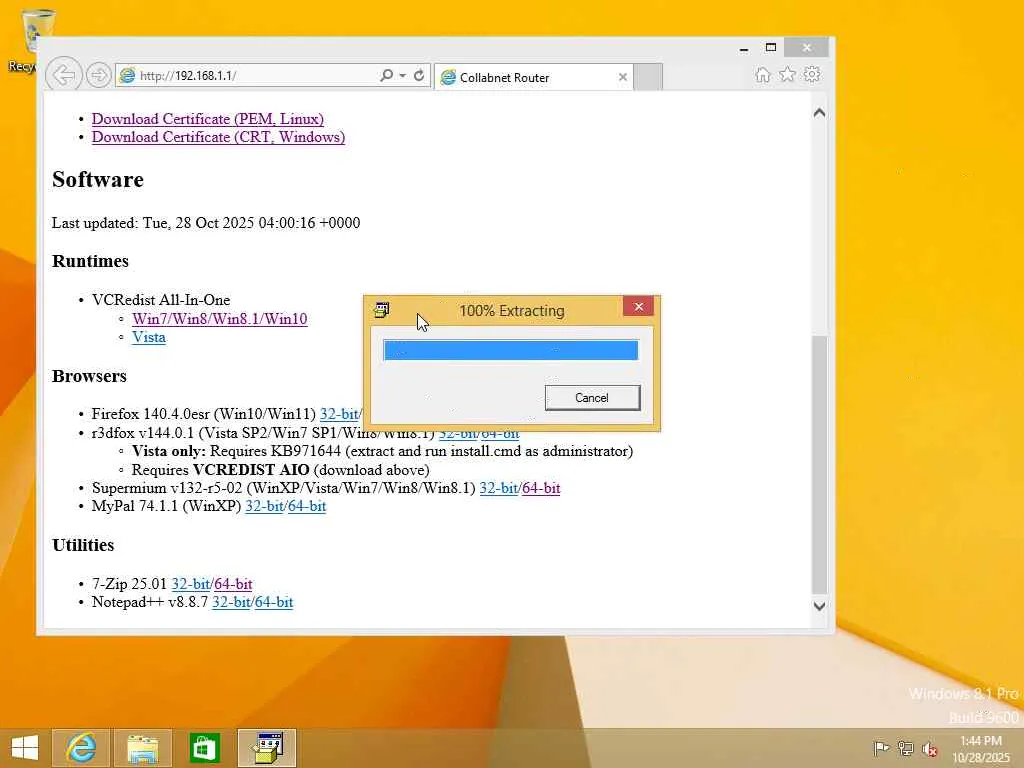The width and height of the screenshot is (1024, 768).
Task: Open Download Certificate (CRT, Windows) link
Action: (x=218, y=137)
